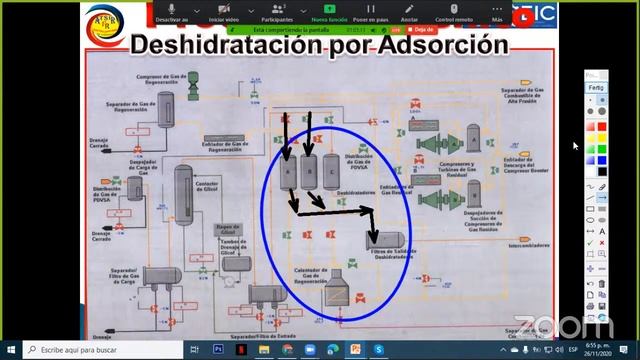This screenshot has width=640, height=360.
Task: Open the Windows Start menu
Action: click(11, 350)
